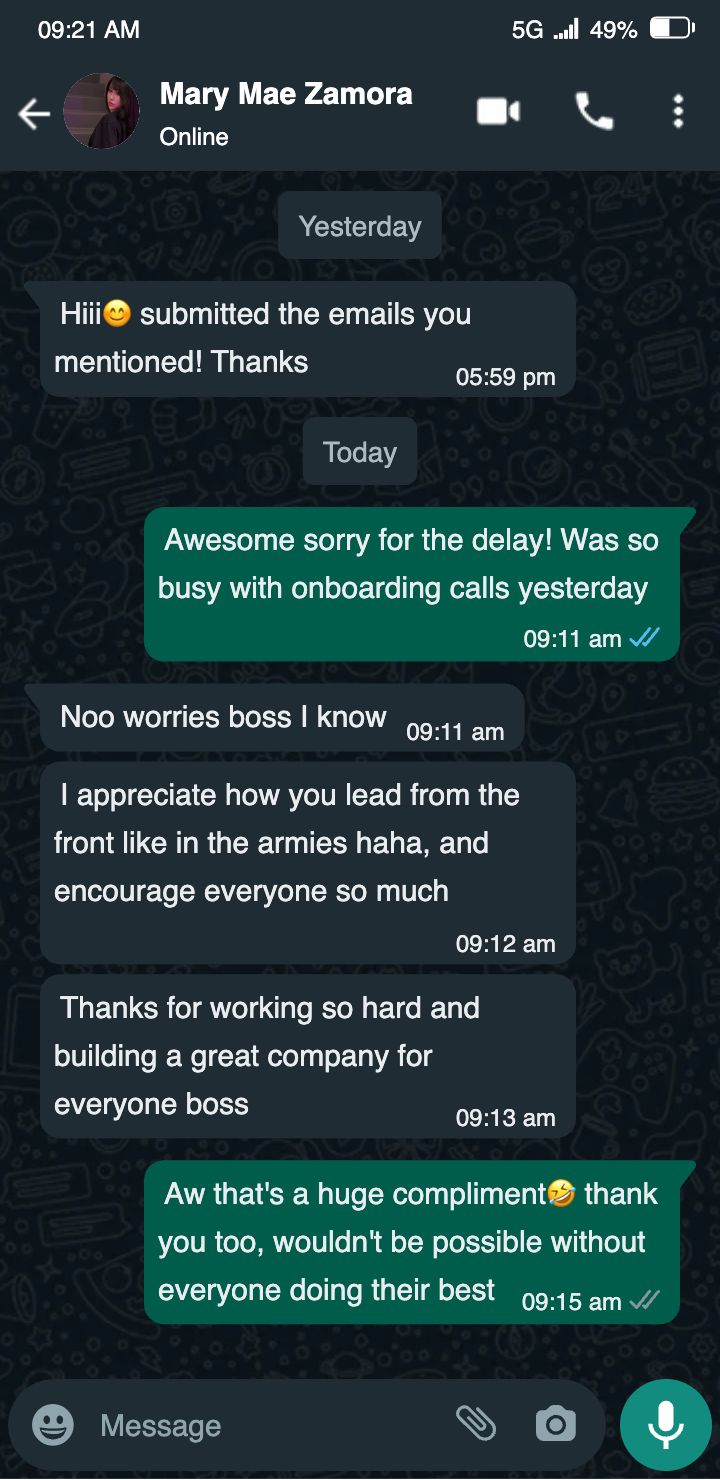This screenshot has width=720, height=1480.
Task: Start a voice call via phone icon
Action: pos(594,111)
